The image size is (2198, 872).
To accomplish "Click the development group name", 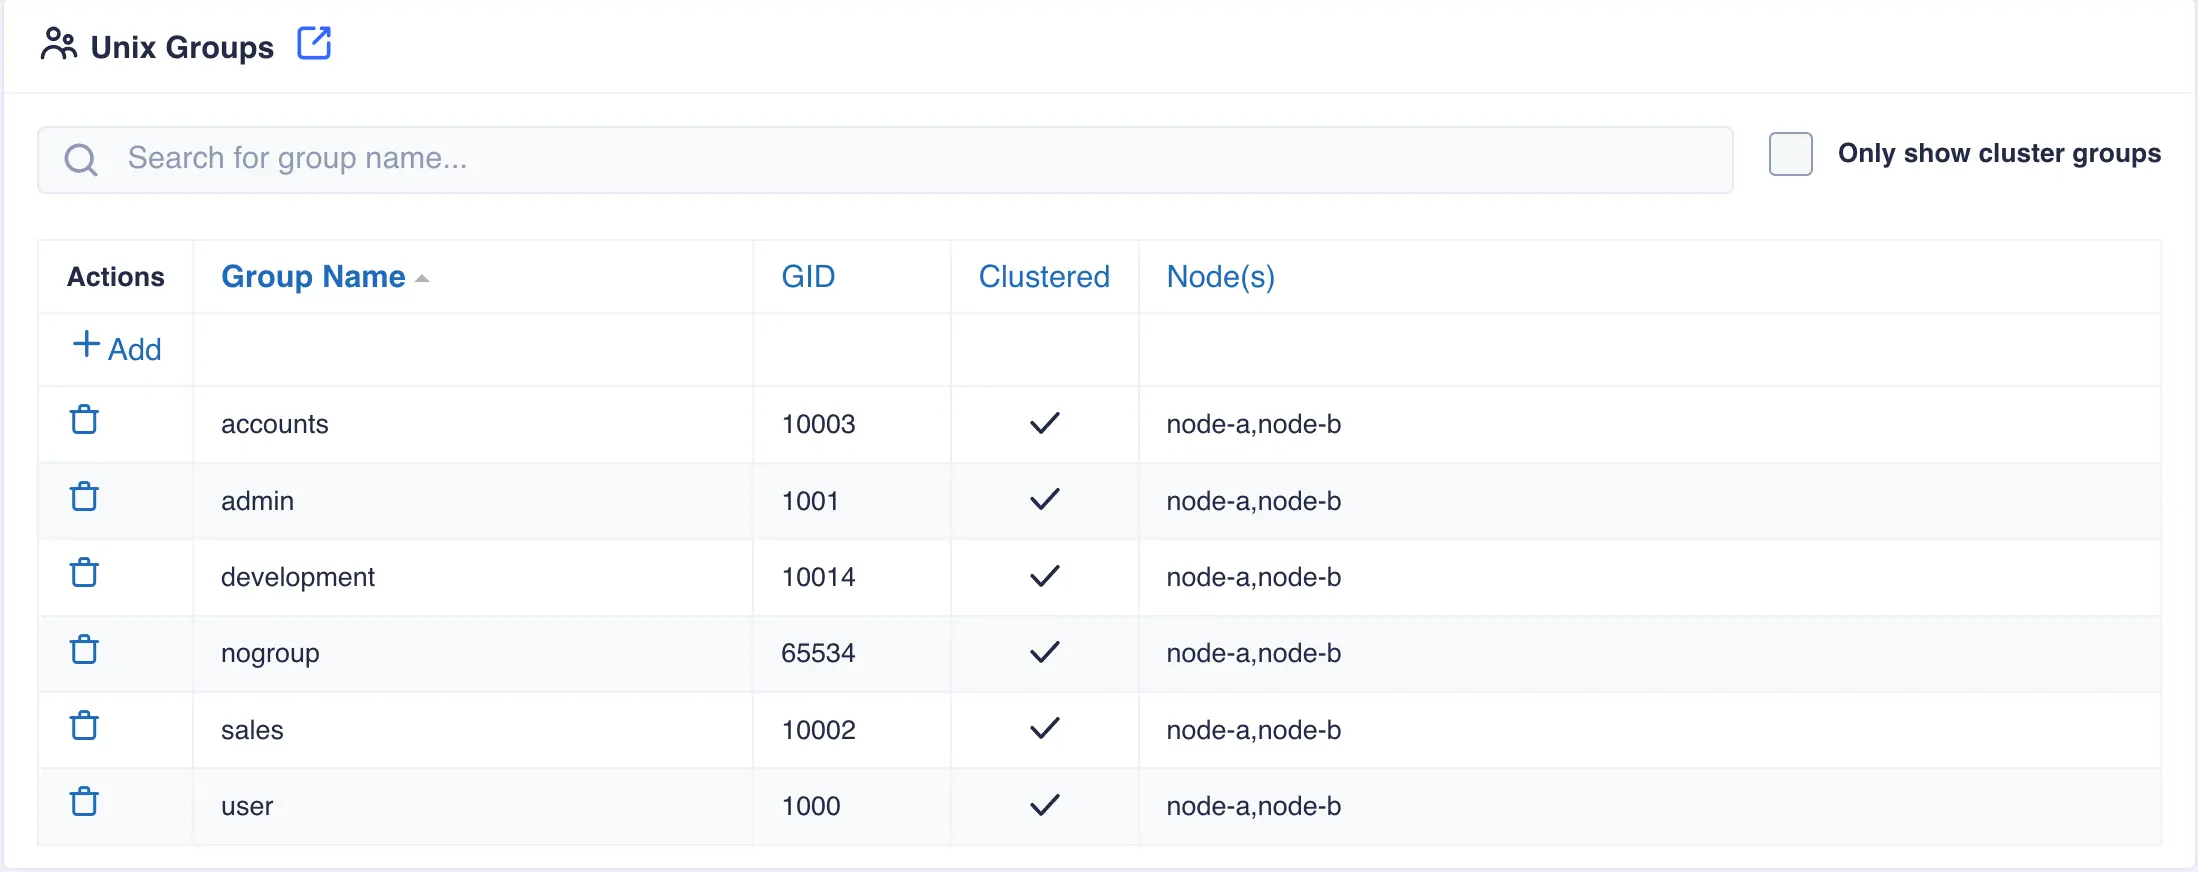I will click(298, 577).
